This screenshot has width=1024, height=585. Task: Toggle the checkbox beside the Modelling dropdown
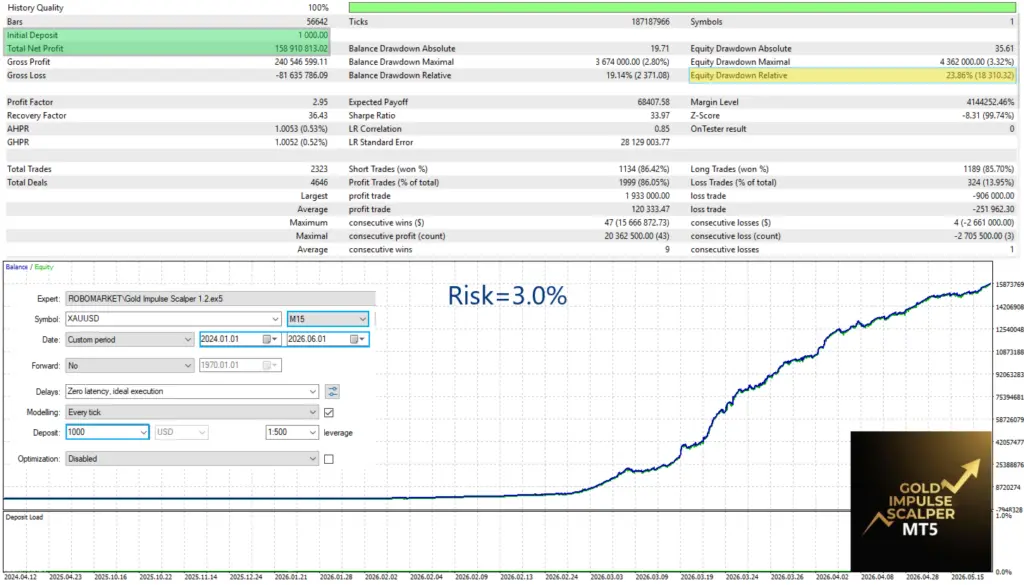(x=329, y=413)
